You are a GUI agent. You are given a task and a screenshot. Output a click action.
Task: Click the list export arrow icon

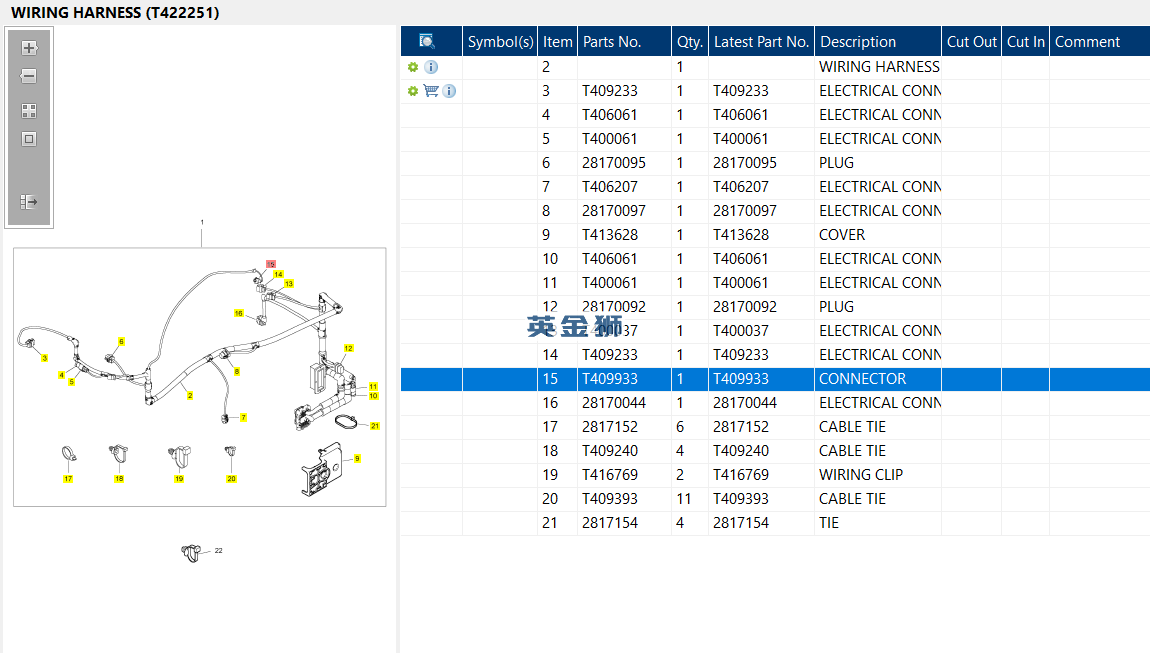[29, 202]
